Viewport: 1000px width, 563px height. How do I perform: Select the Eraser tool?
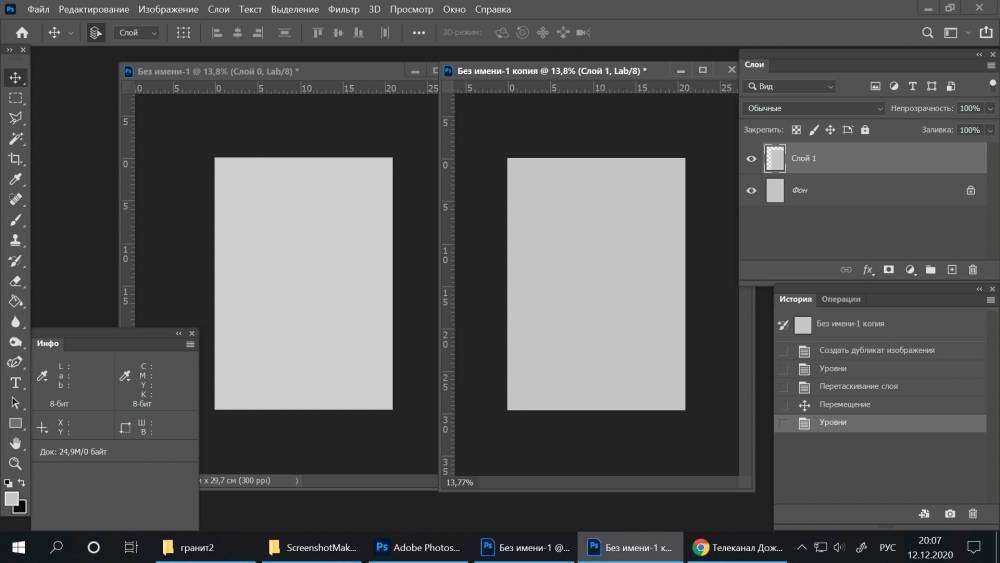(16, 281)
